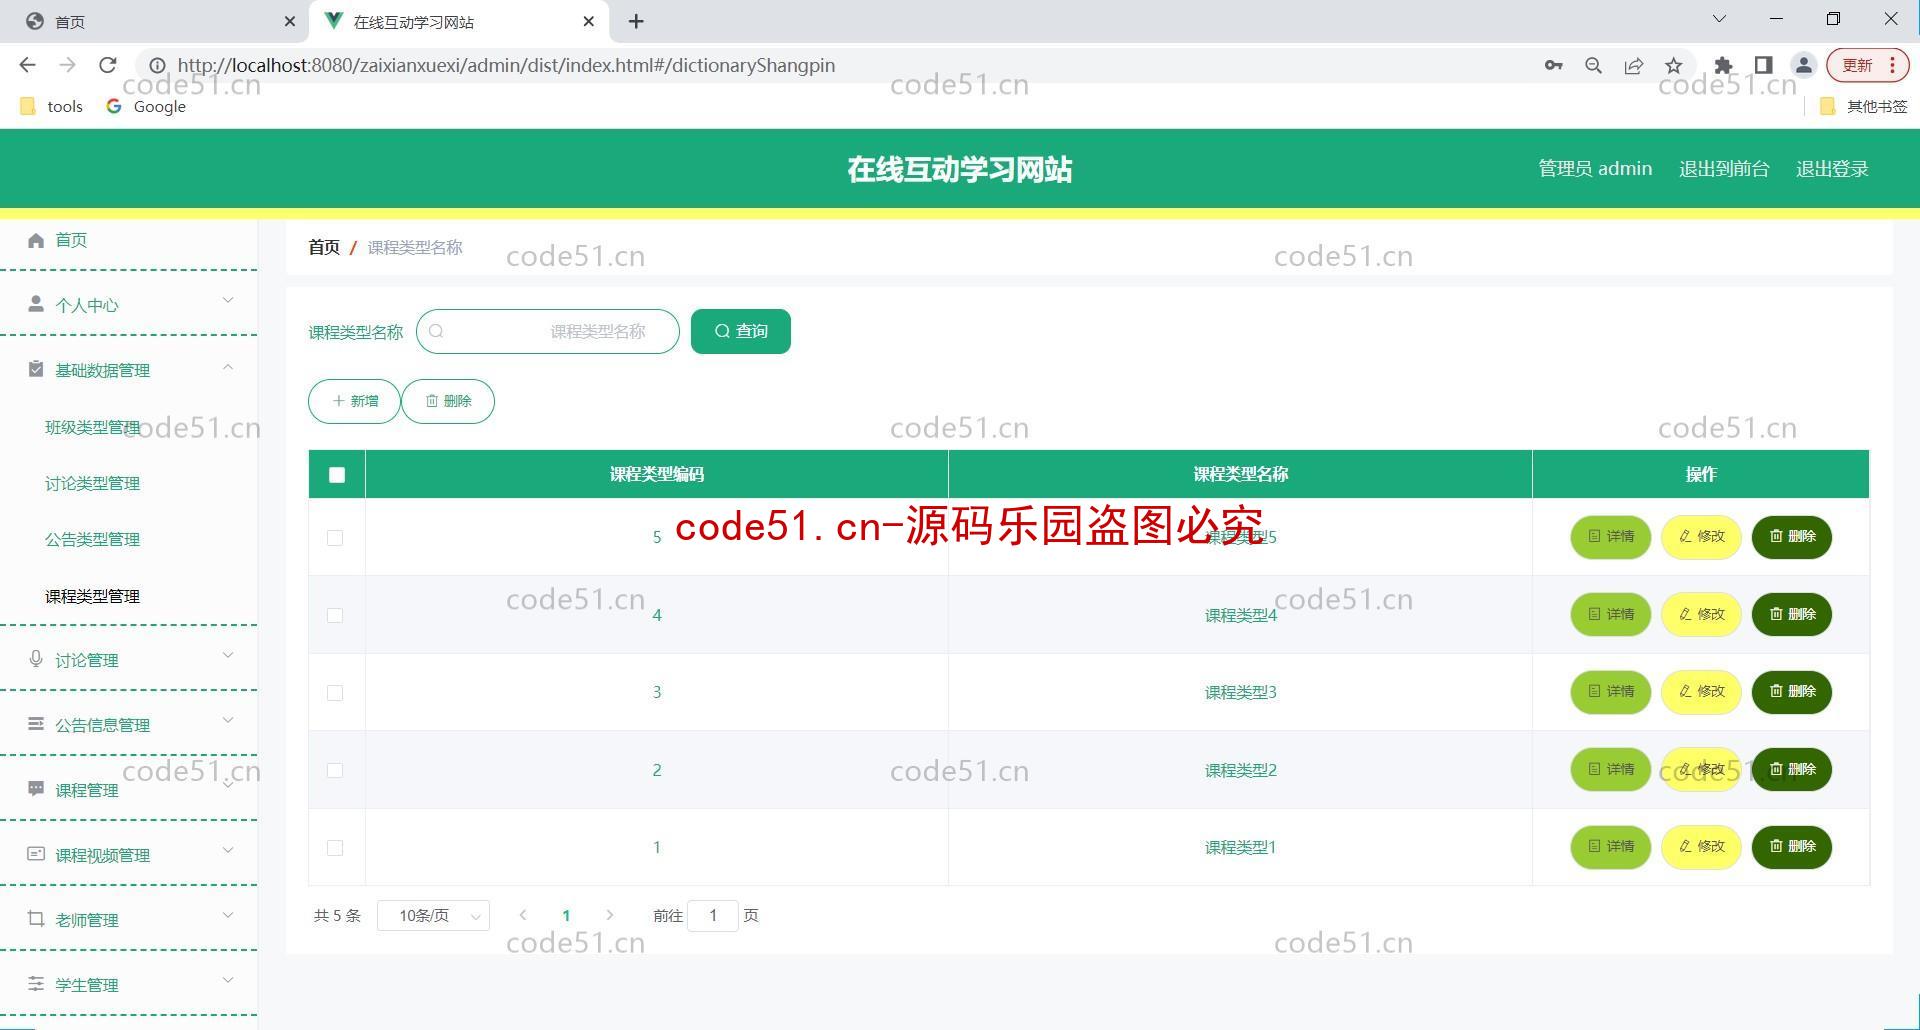The width and height of the screenshot is (1920, 1030).
Task: Click the share page icon in address bar
Action: [1634, 65]
